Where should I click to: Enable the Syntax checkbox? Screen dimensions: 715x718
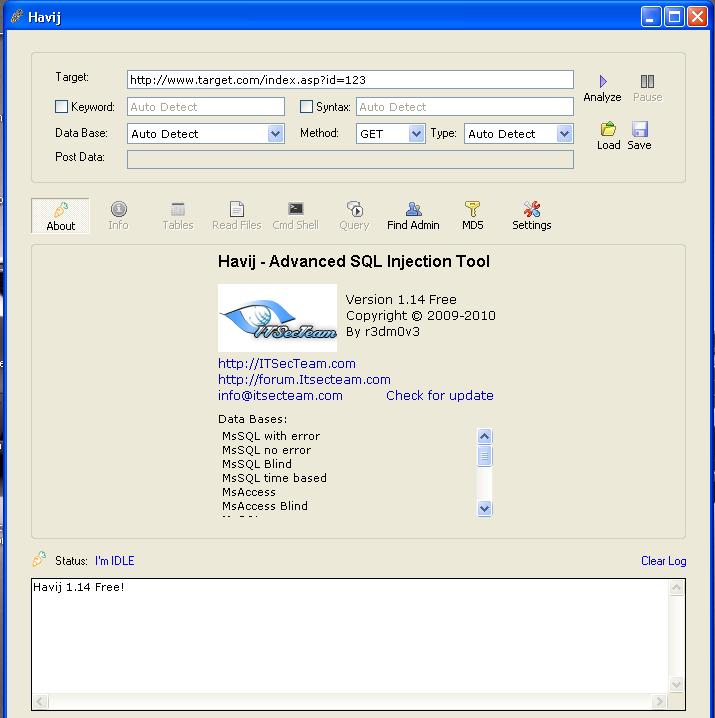coord(306,107)
